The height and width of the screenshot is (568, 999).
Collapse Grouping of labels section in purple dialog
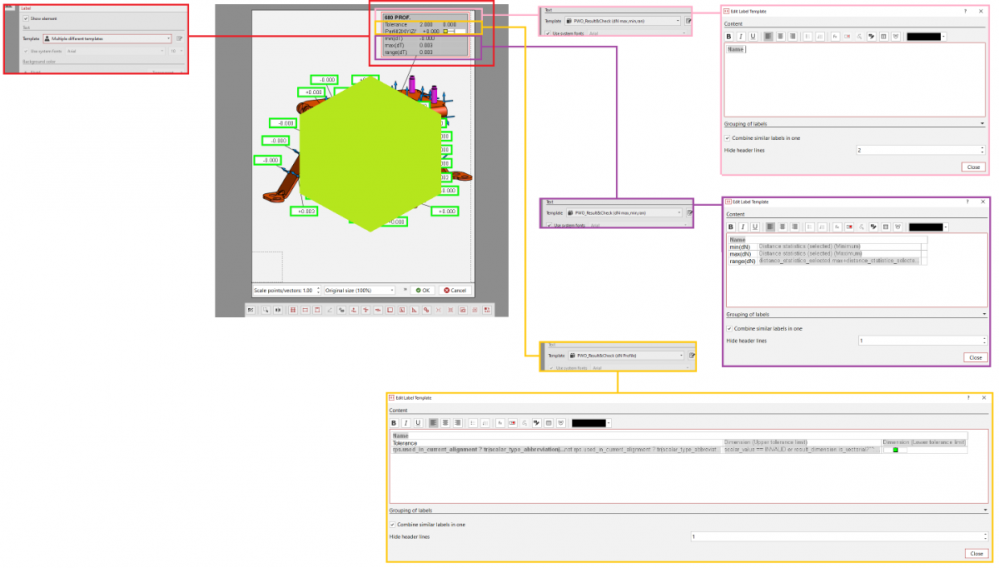[983, 314]
